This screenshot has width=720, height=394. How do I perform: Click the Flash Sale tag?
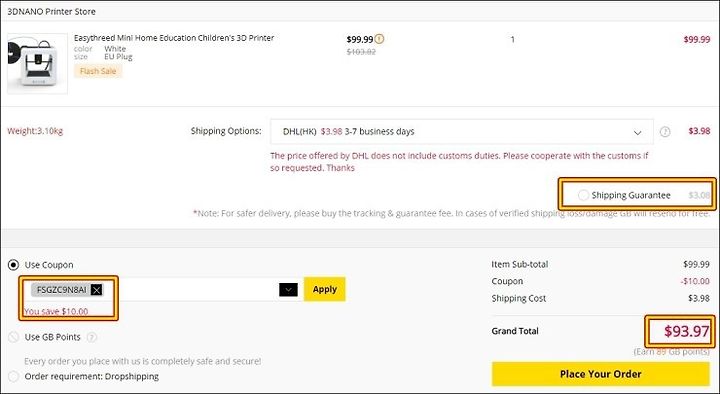click(x=98, y=71)
